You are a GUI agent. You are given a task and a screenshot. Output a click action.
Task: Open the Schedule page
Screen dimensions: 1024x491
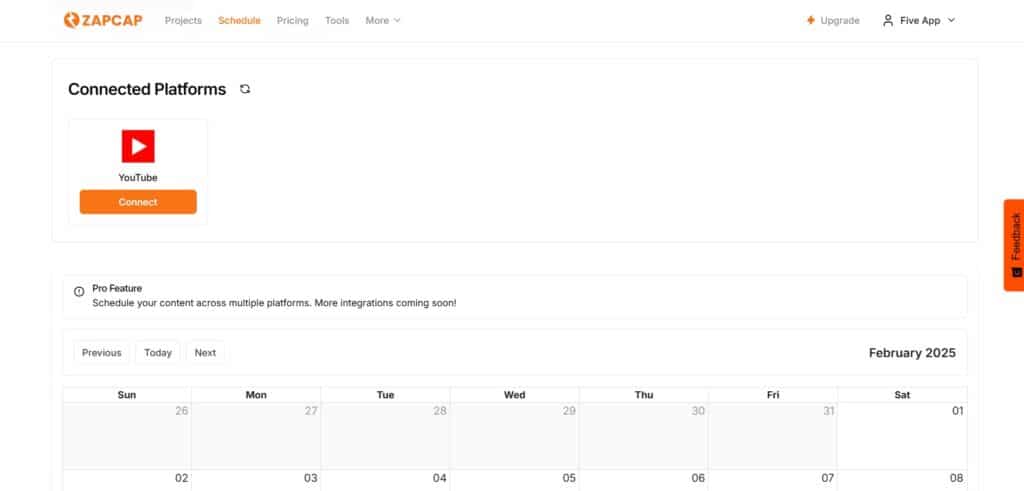(239, 20)
